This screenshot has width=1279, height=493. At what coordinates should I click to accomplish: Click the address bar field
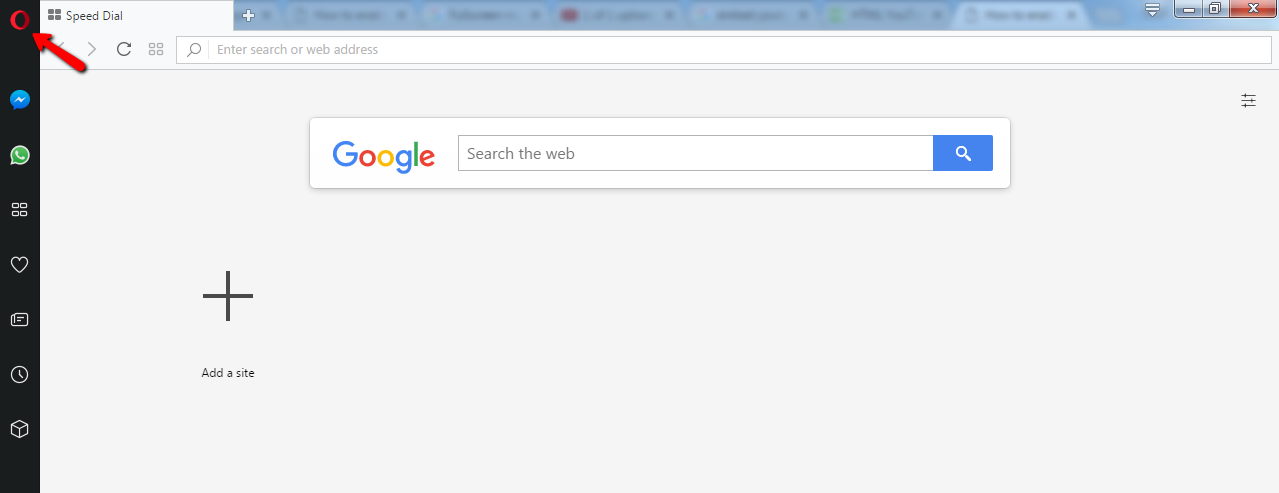pyautogui.click(x=726, y=49)
